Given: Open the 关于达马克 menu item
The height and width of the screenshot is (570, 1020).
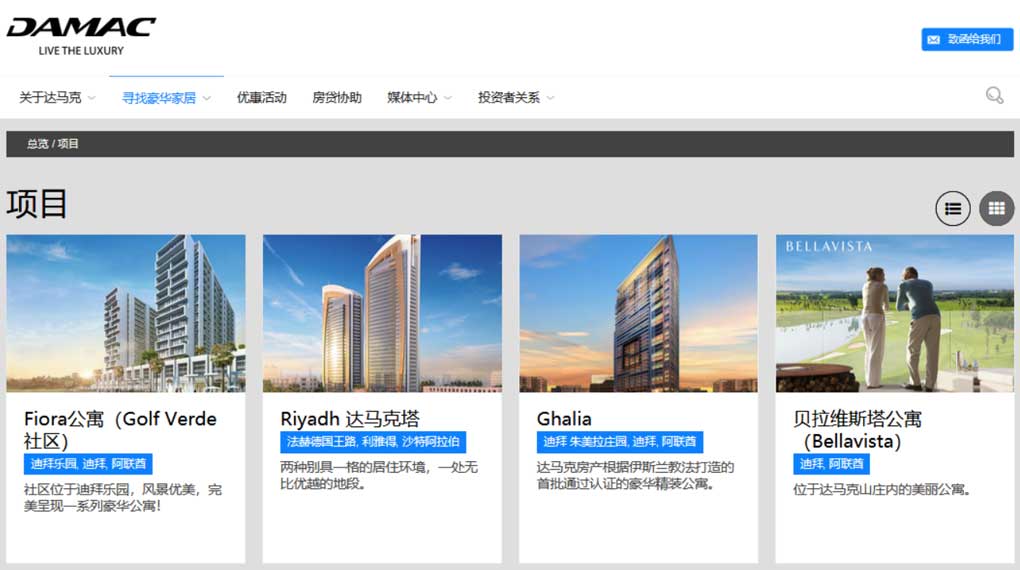Looking at the screenshot, I should [50, 98].
